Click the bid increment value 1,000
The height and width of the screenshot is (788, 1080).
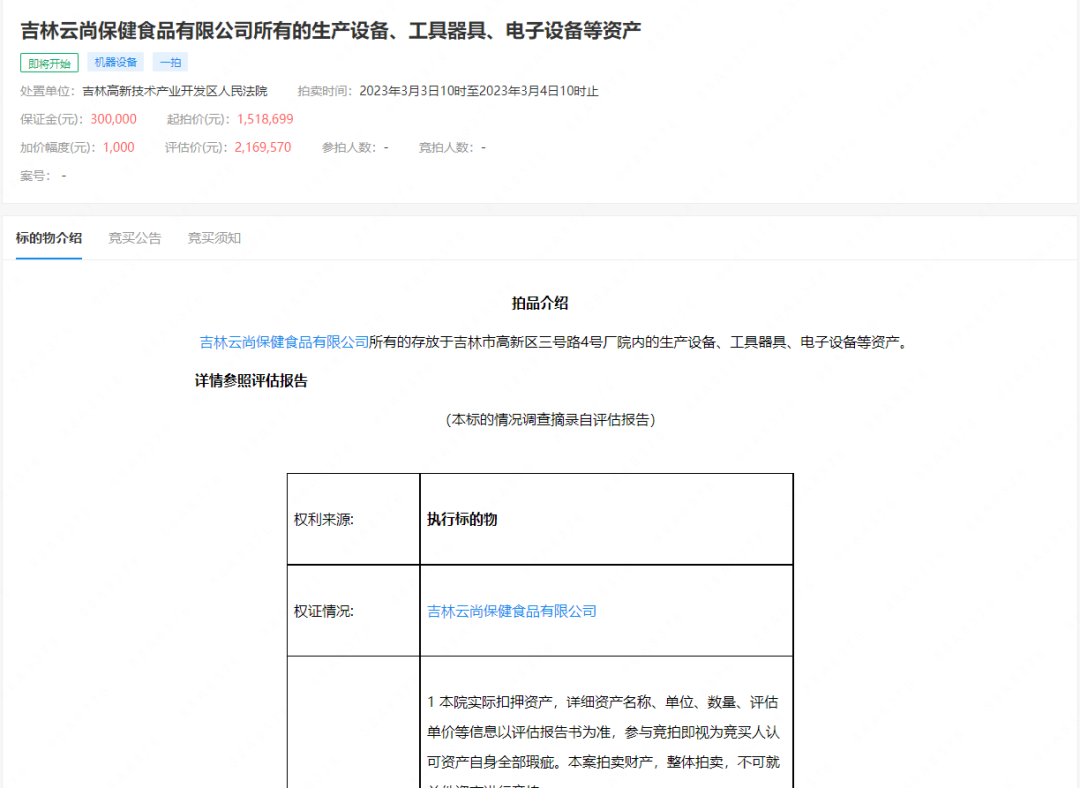[118, 147]
